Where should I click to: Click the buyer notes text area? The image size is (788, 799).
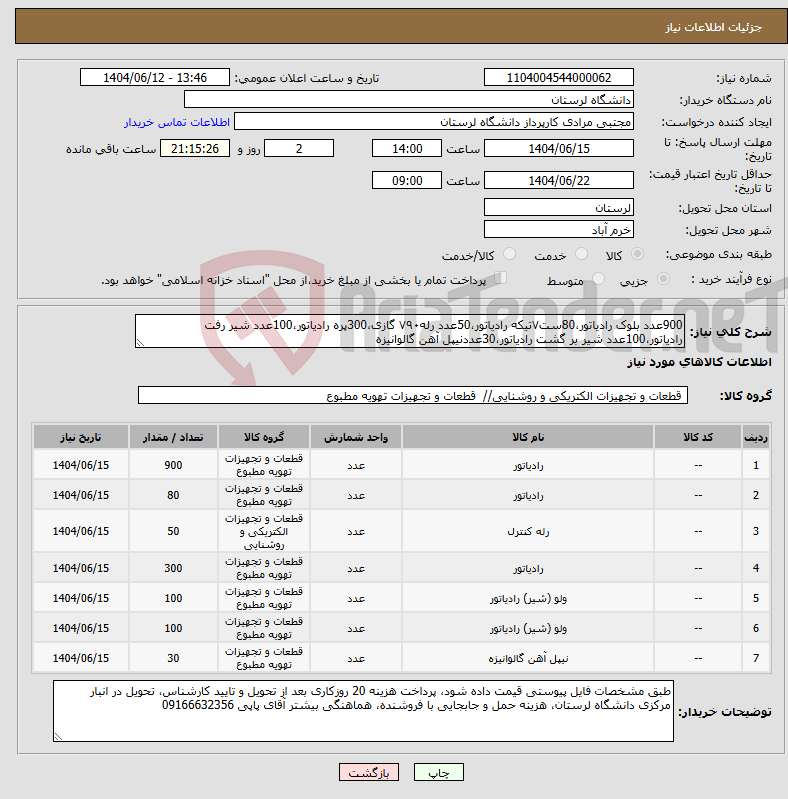pos(363,711)
